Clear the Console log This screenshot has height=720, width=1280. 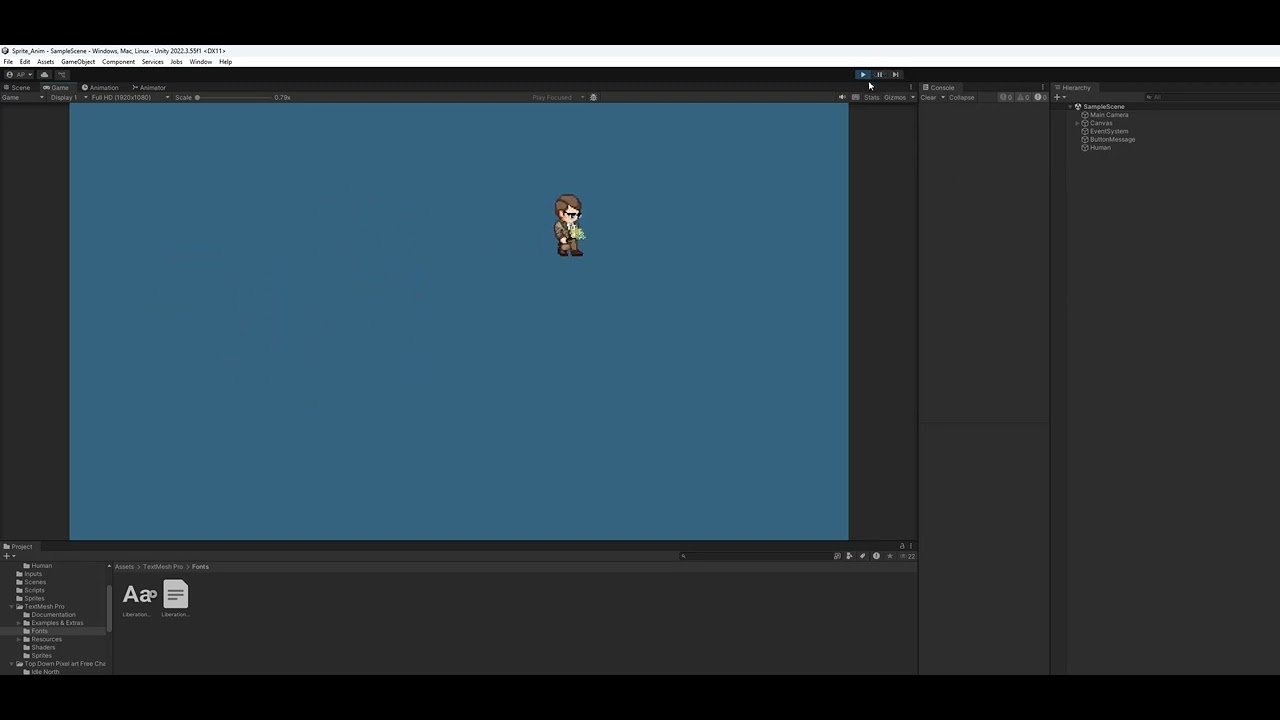tap(928, 97)
